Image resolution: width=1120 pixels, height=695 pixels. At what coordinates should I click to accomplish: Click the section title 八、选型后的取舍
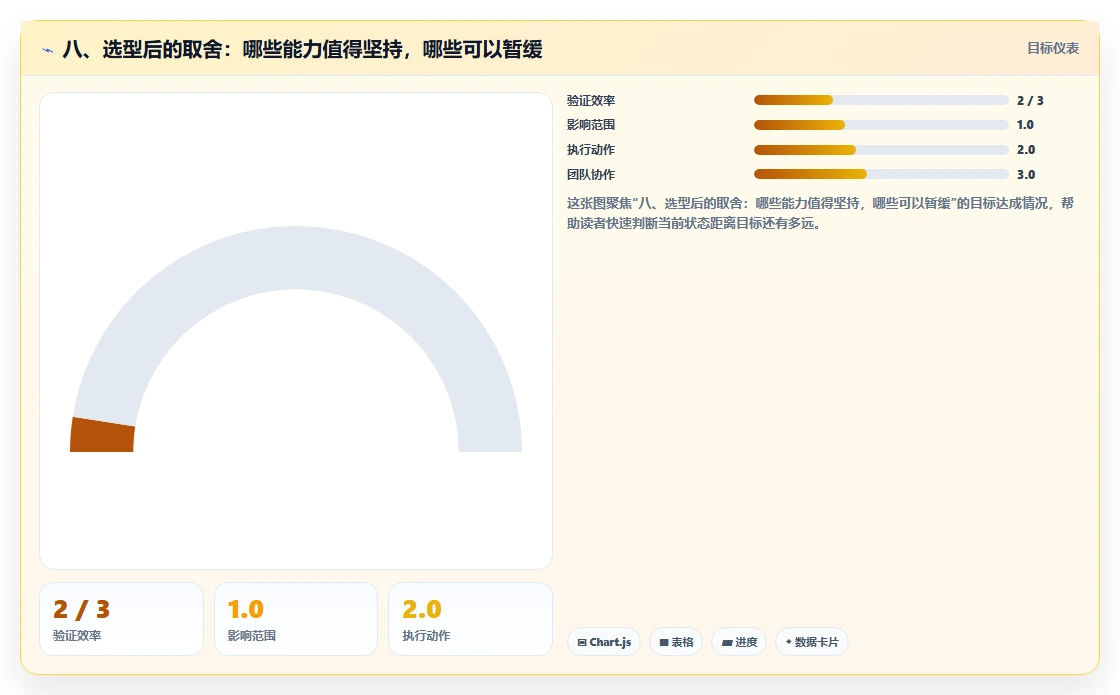[x=303, y=49]
